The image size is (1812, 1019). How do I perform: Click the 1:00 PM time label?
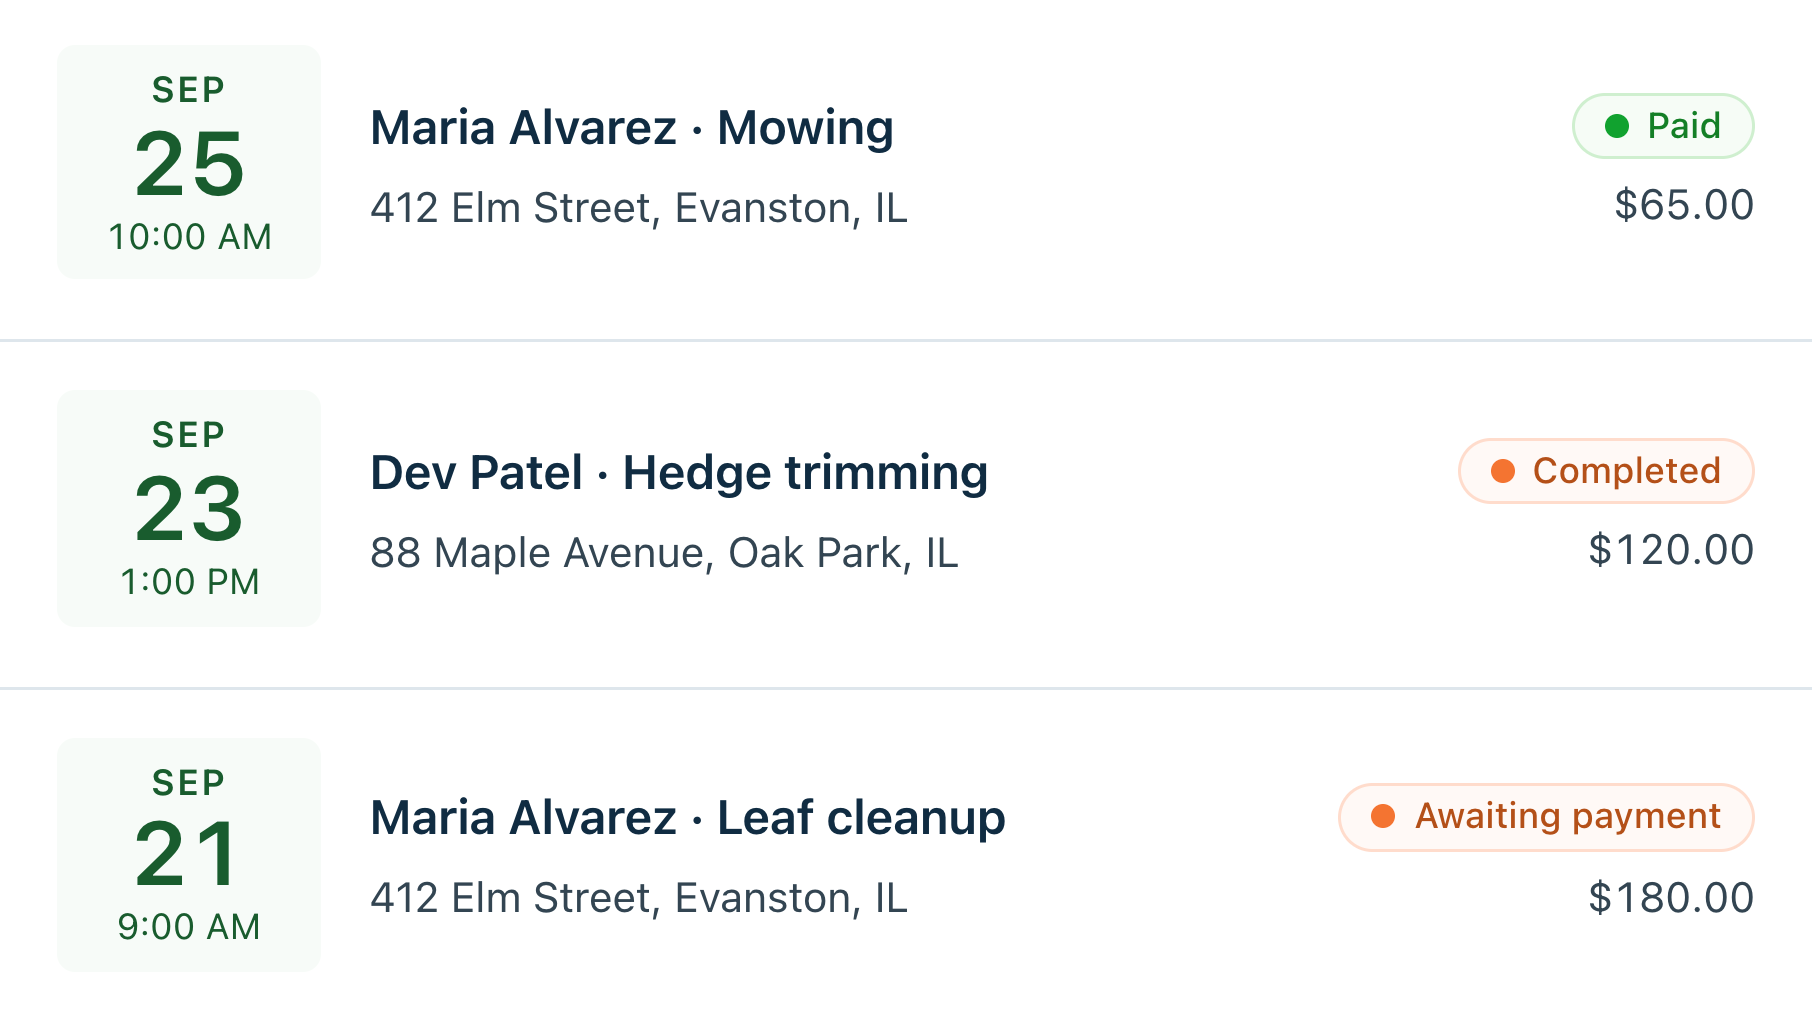[190, 582]
